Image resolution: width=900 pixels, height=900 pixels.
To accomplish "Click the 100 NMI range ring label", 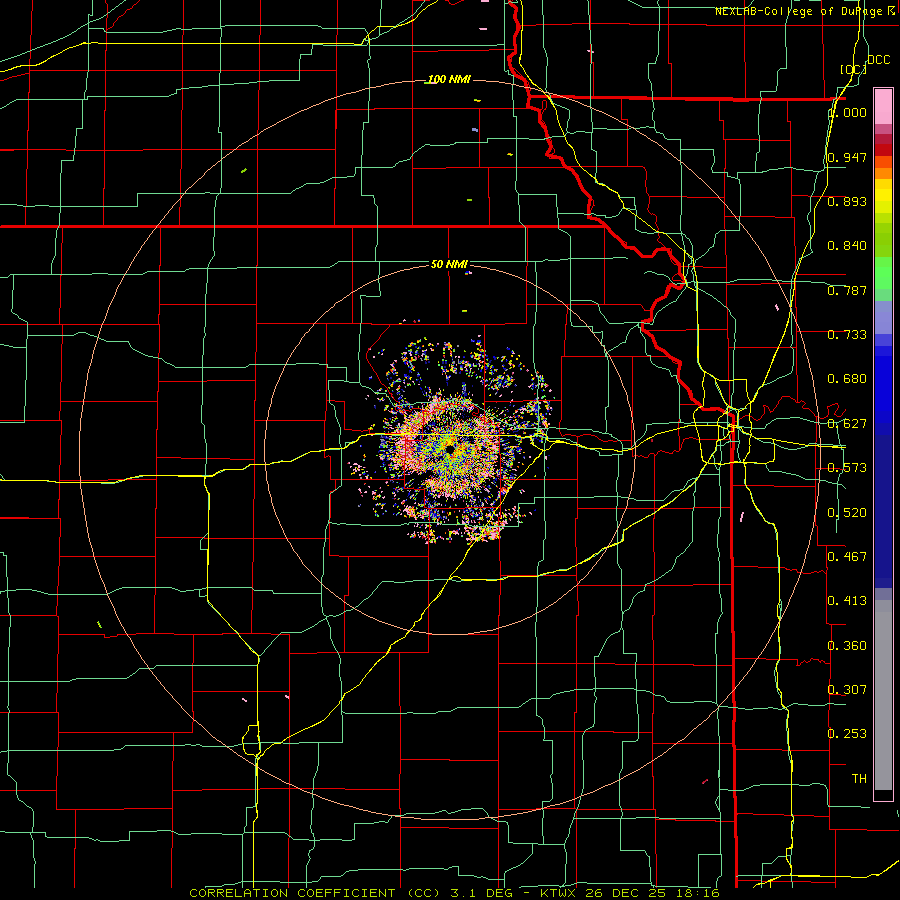I will [x=449, y=79].
